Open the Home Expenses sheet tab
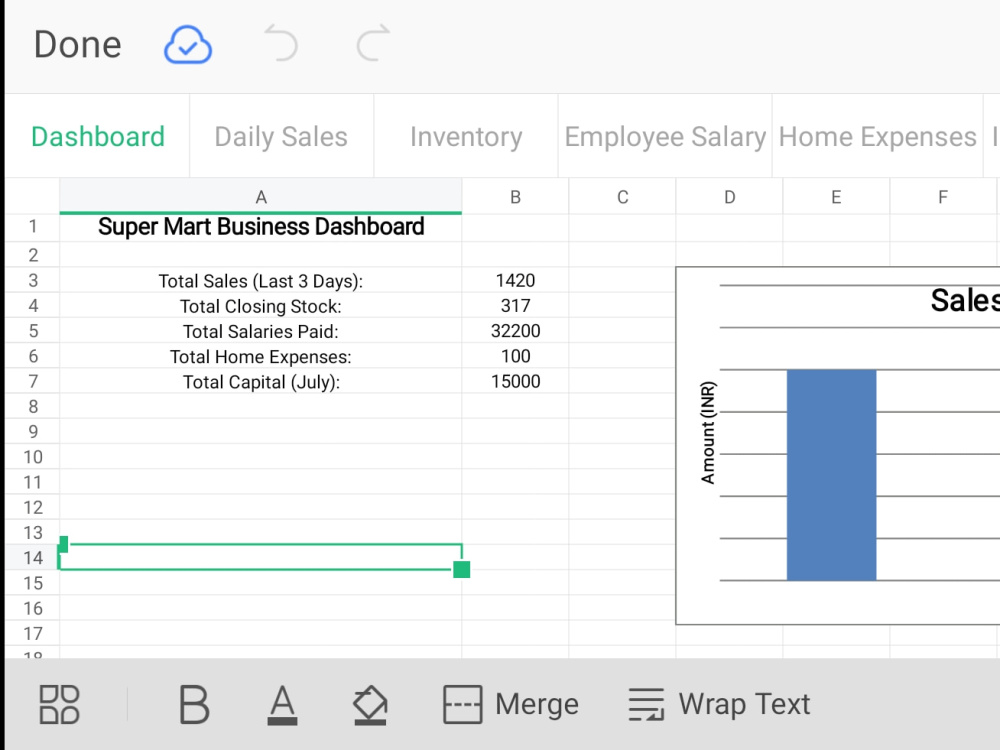This screenshot has width=1000, height=750. point(878,136)
